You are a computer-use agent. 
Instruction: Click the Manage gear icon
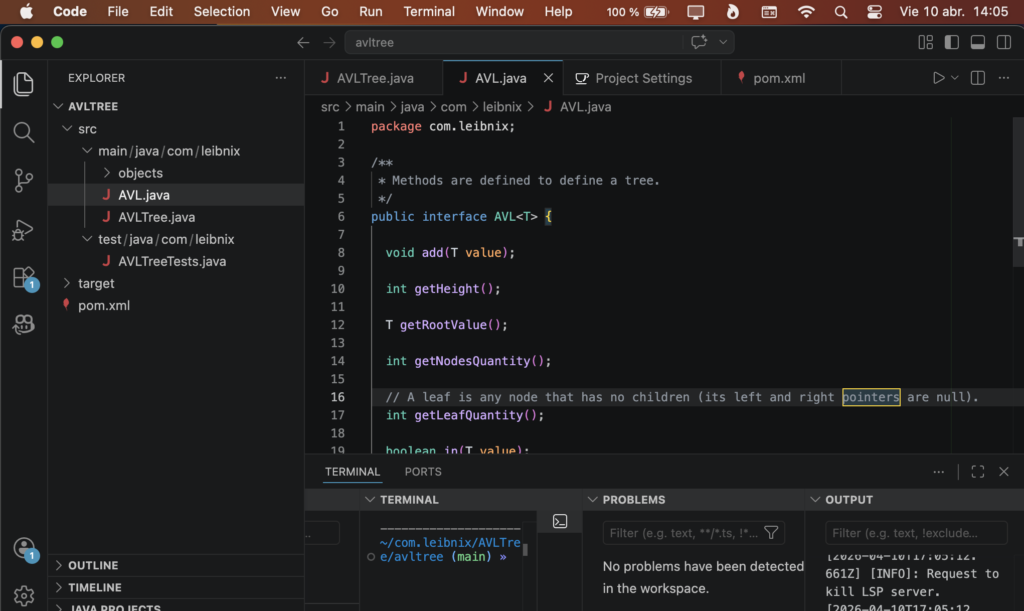23,596
